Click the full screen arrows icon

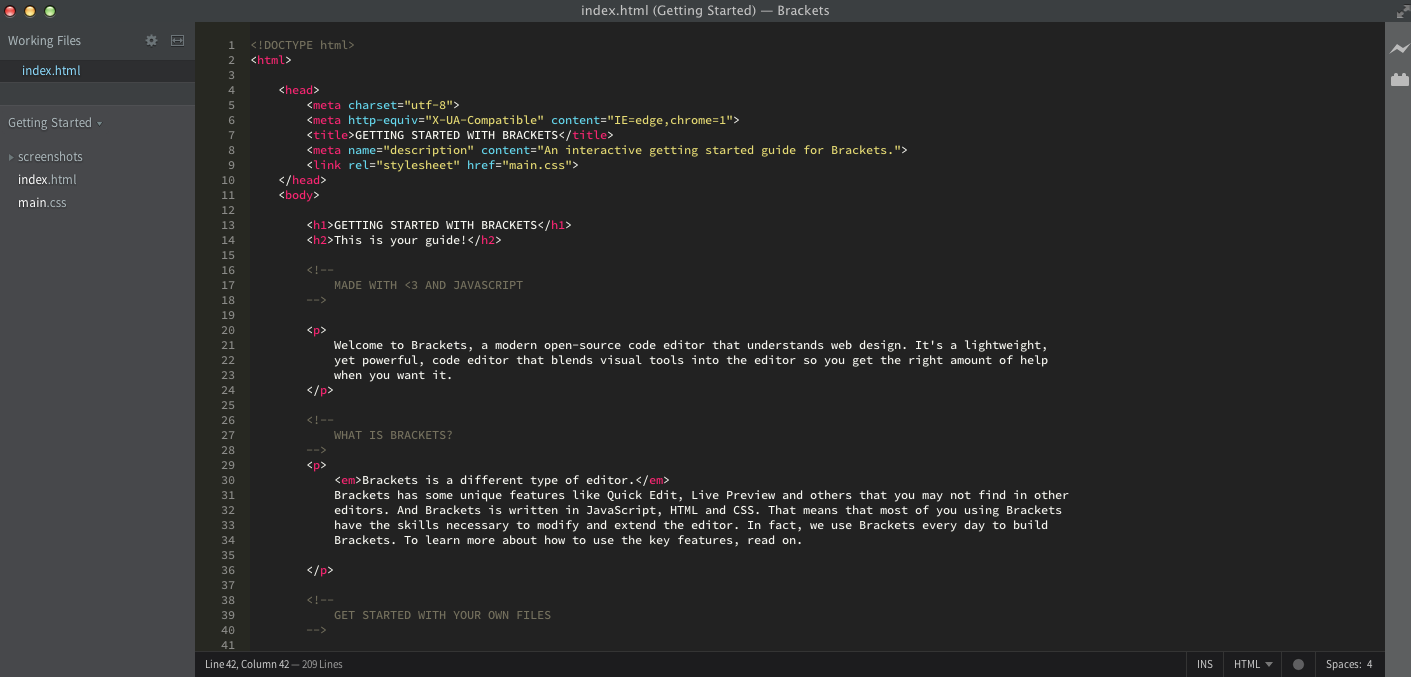pos(1402,11)
